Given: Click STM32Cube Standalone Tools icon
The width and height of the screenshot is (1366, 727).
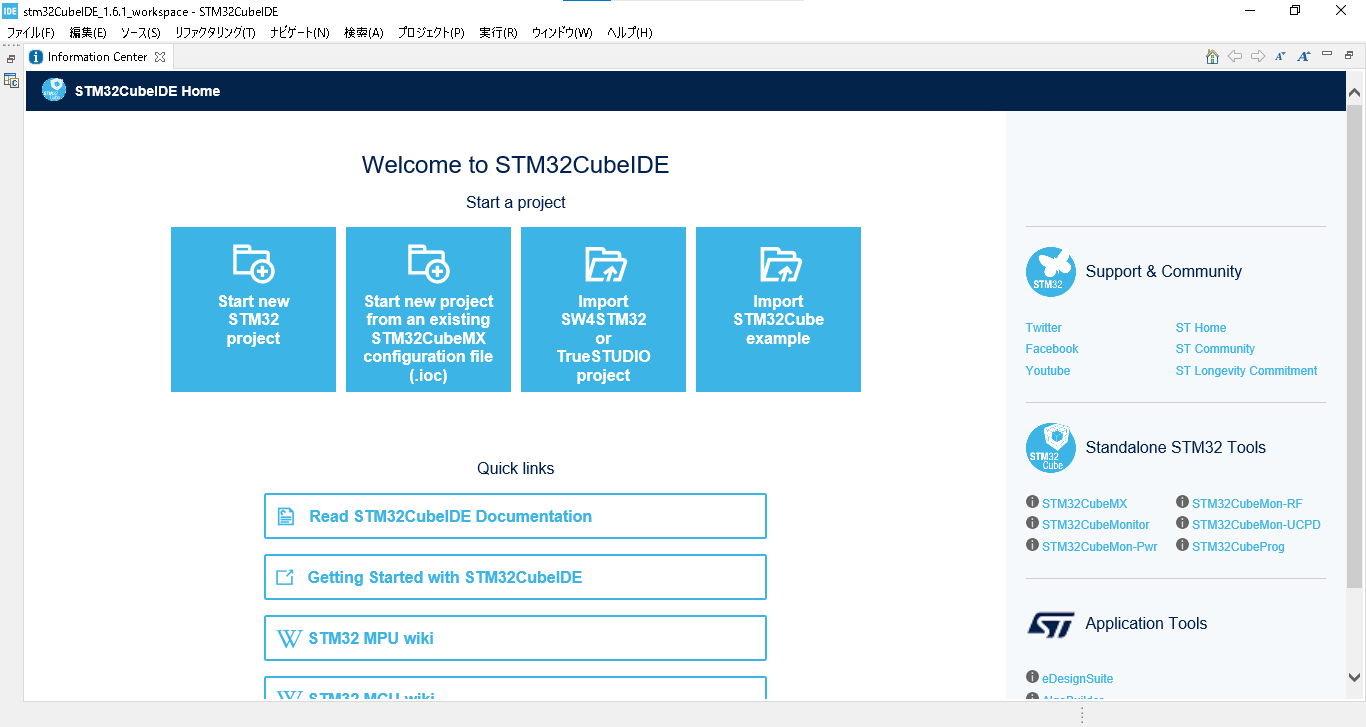Looking at the screenshot, I should point(1050,448).
